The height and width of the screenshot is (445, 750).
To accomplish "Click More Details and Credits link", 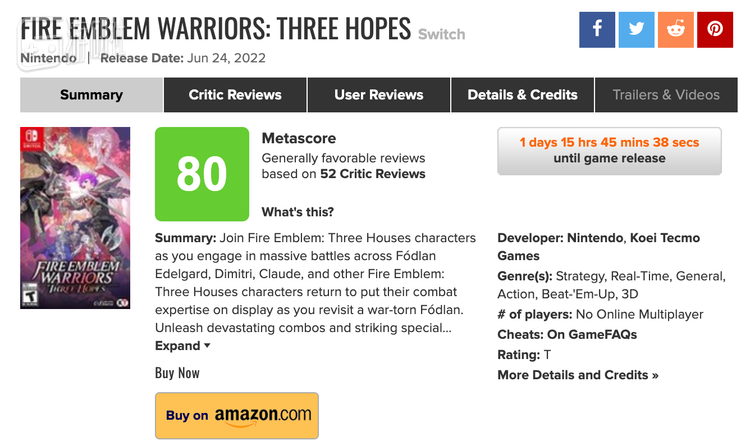I will click(578, 375).
